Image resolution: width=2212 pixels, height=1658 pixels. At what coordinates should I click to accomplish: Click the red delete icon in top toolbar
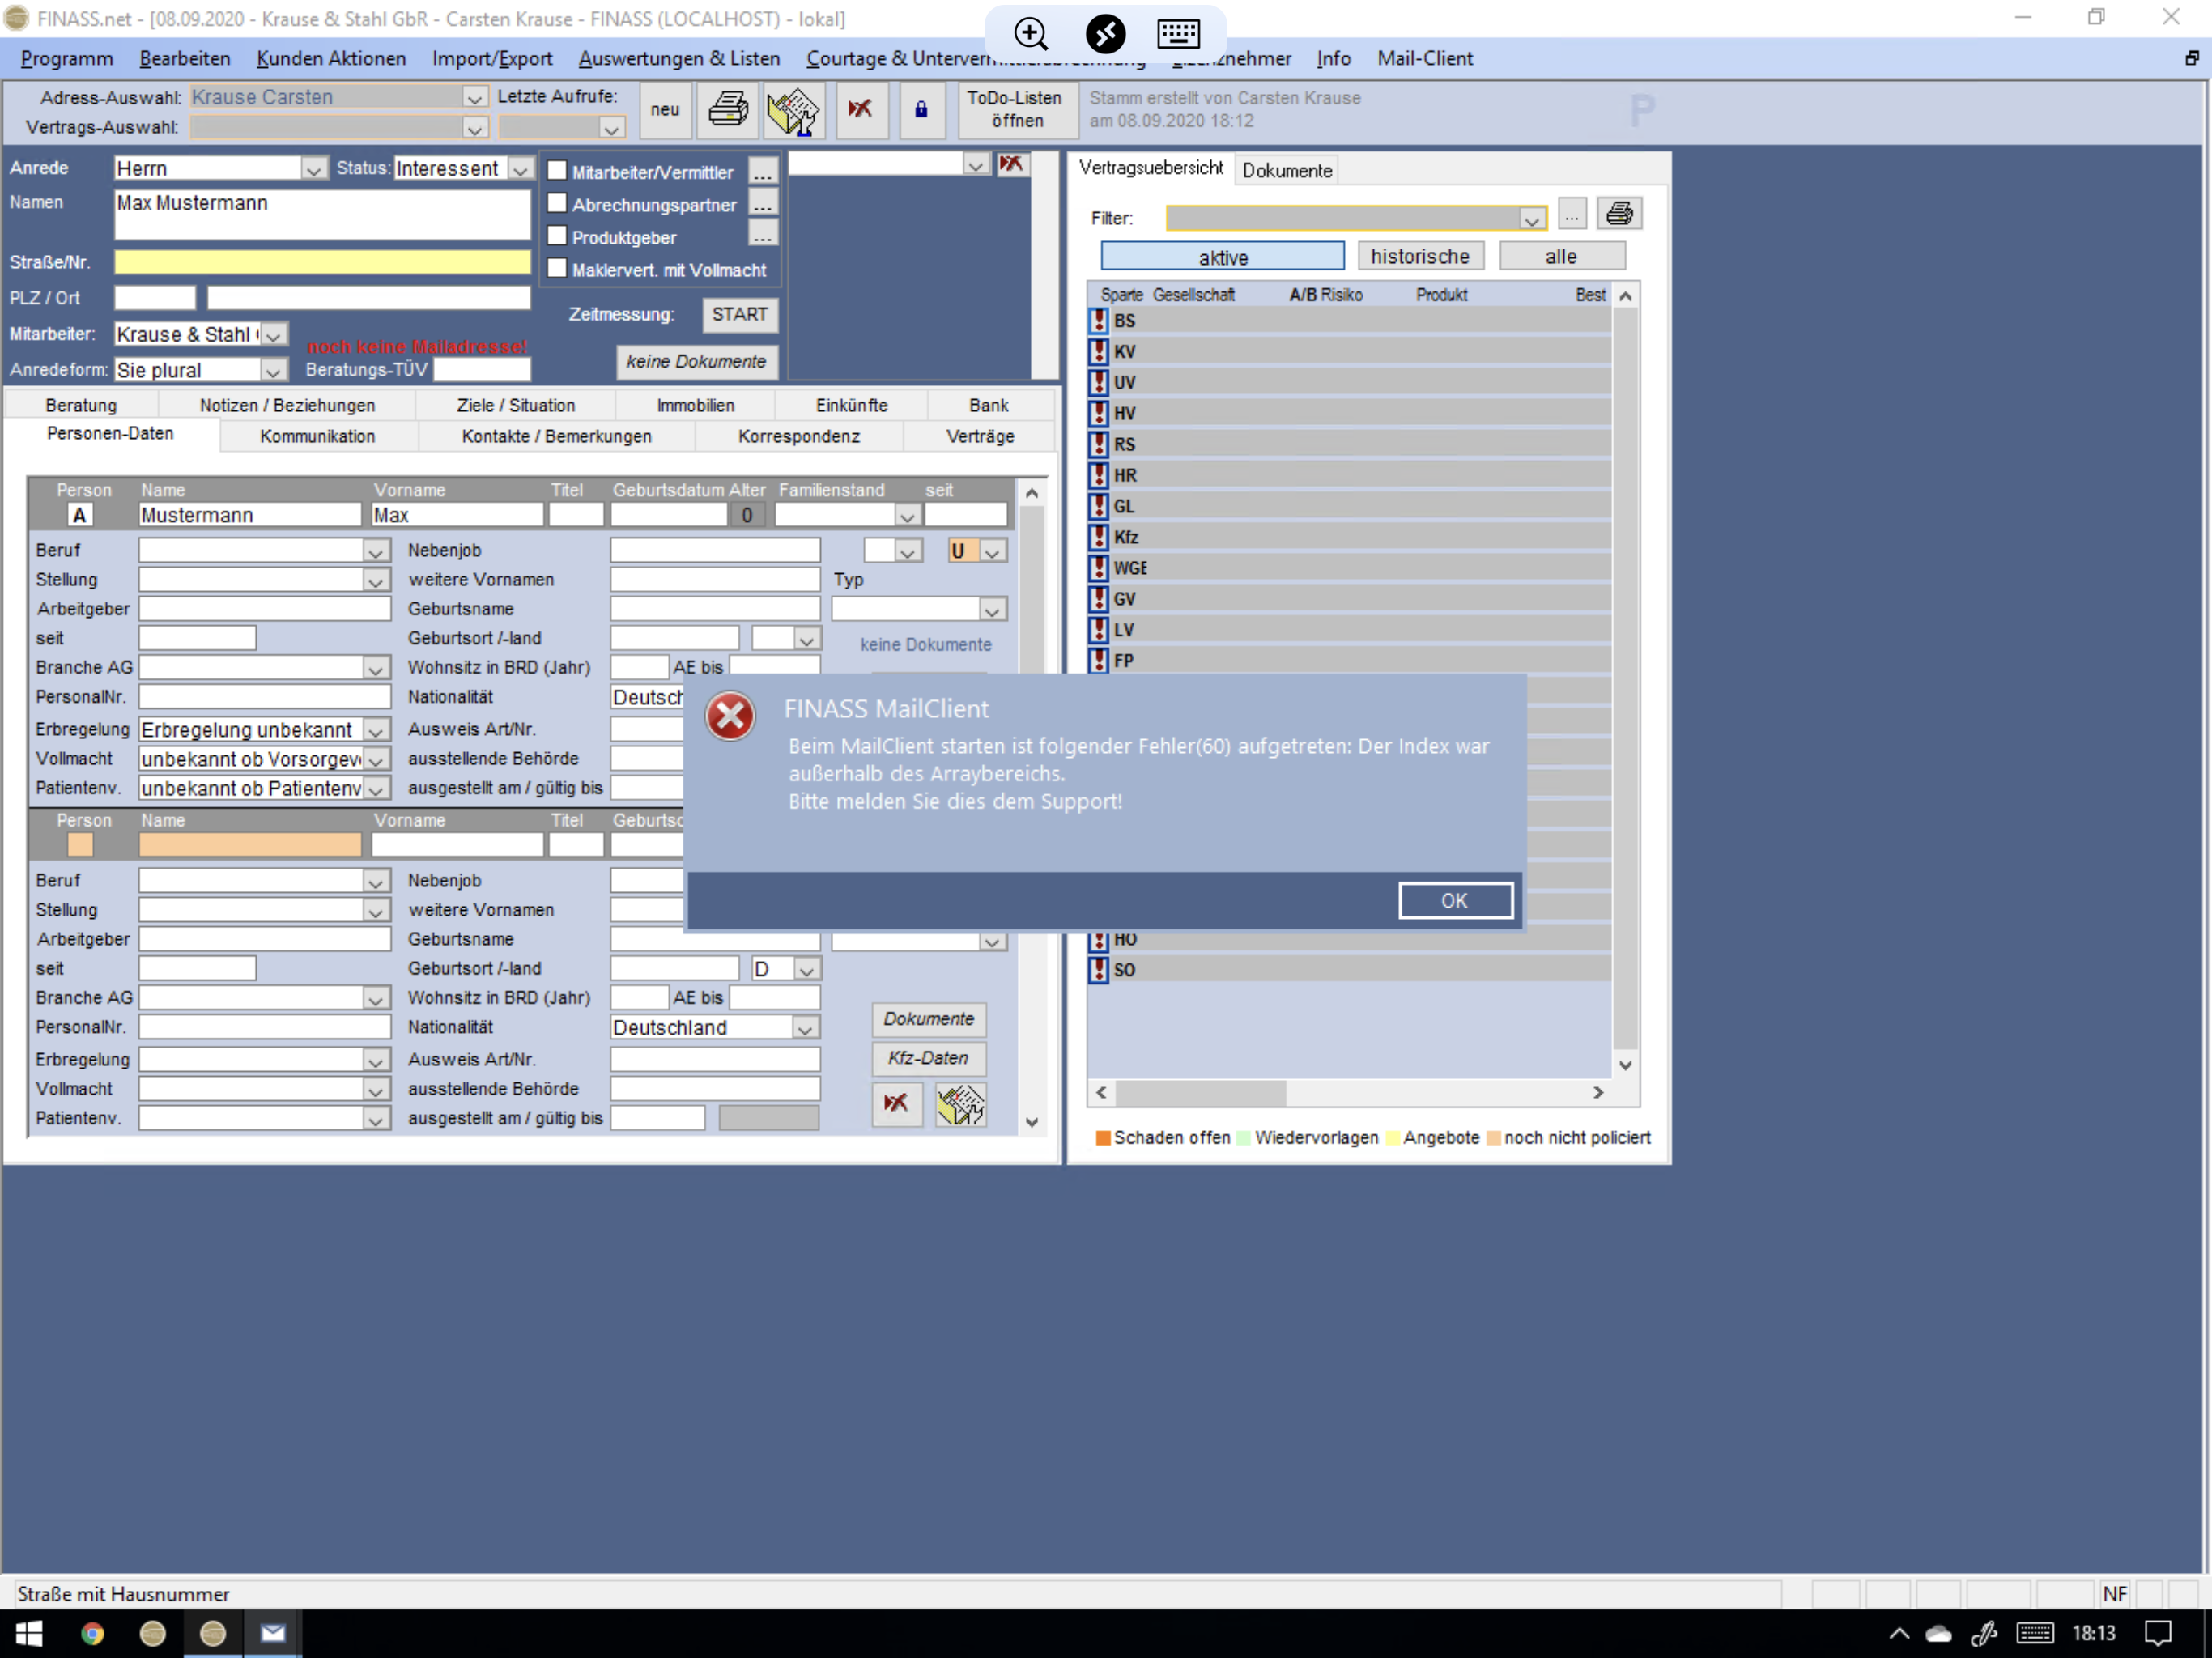click(x=860, y=109)
